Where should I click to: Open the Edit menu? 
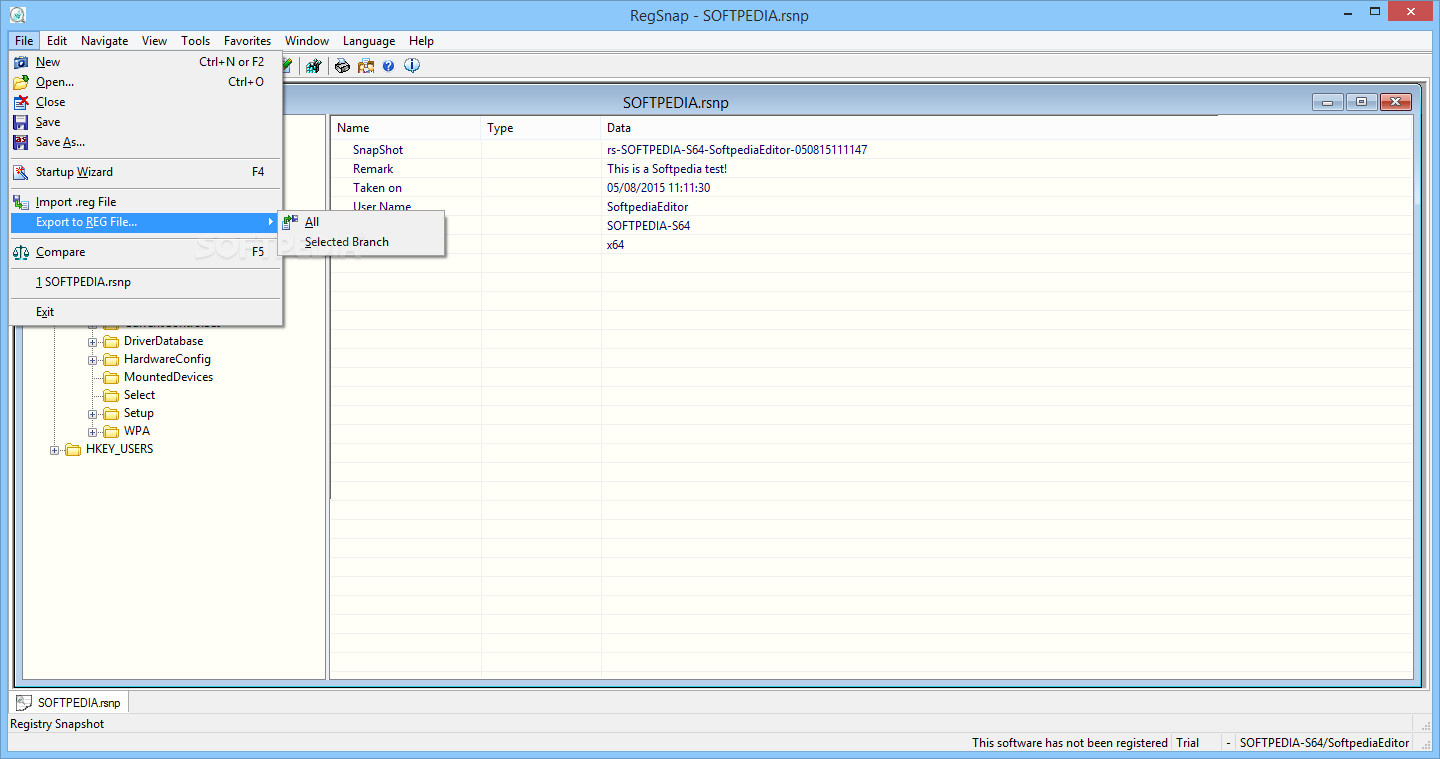[x=57, y=41]
